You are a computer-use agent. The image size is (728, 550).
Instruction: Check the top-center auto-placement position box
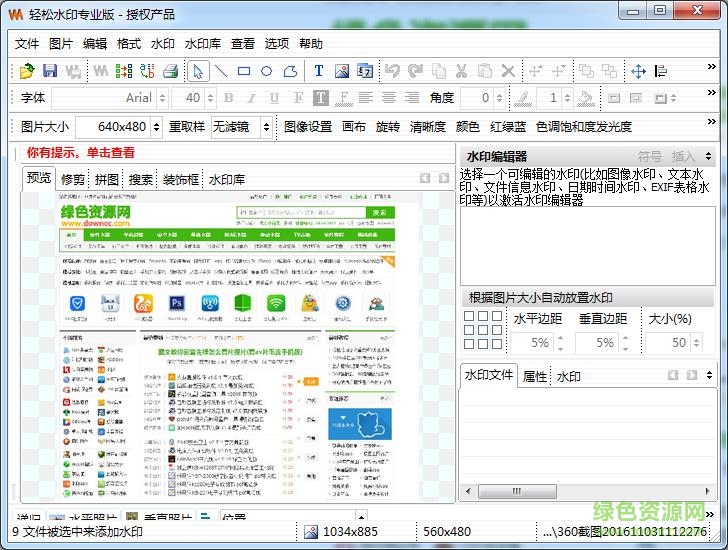point(483,316)
